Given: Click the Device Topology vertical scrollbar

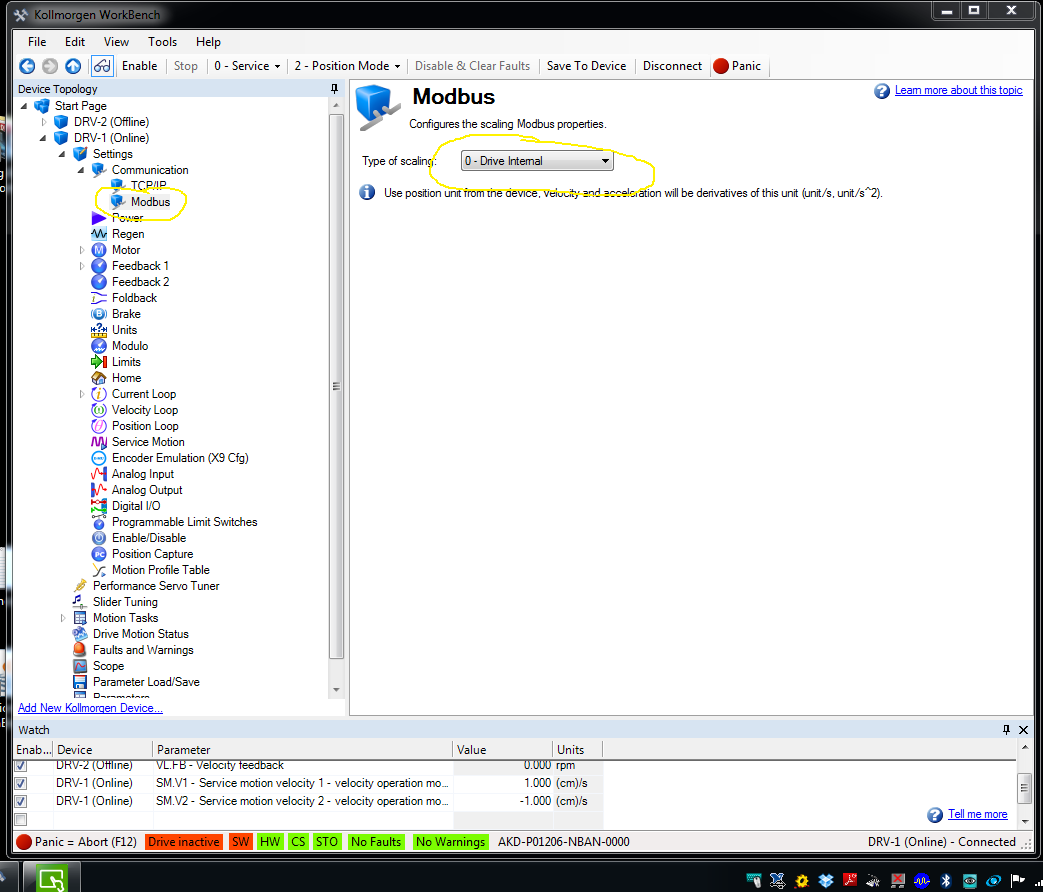Looking at the screenshot, I should tap(337, 386).
